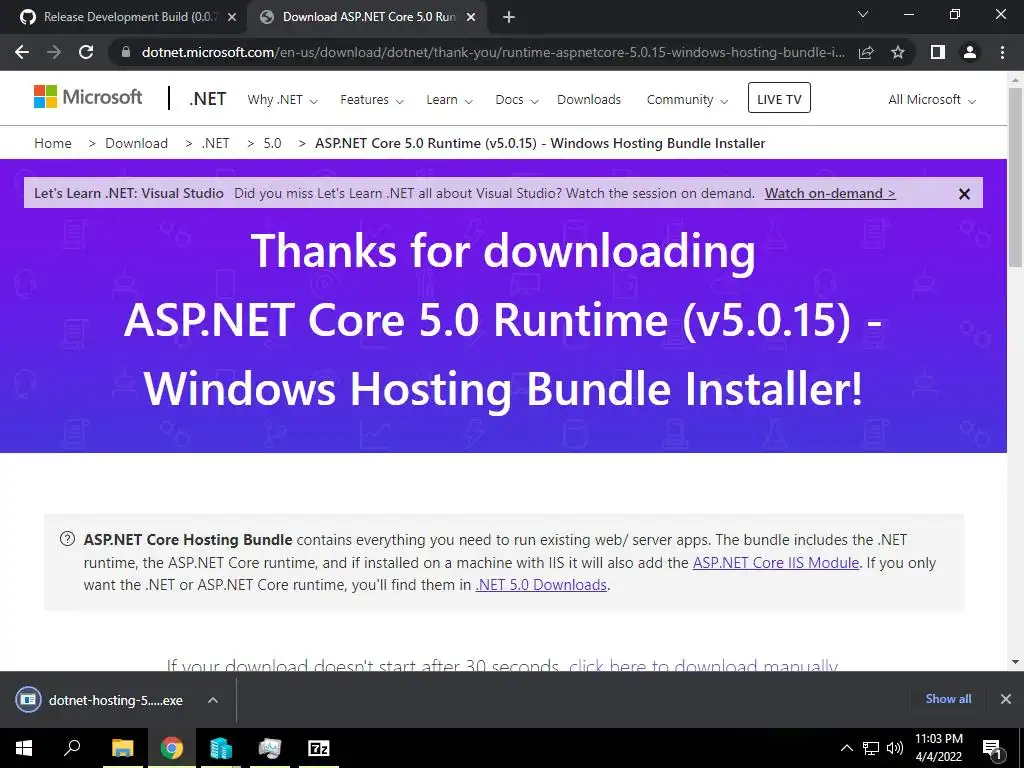Open a new tab with the plus icon
1024x768 pixels.
coord(509,17)
